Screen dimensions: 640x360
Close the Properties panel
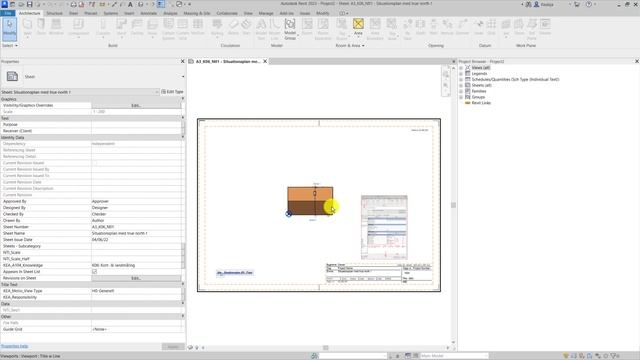click(182, 61)
